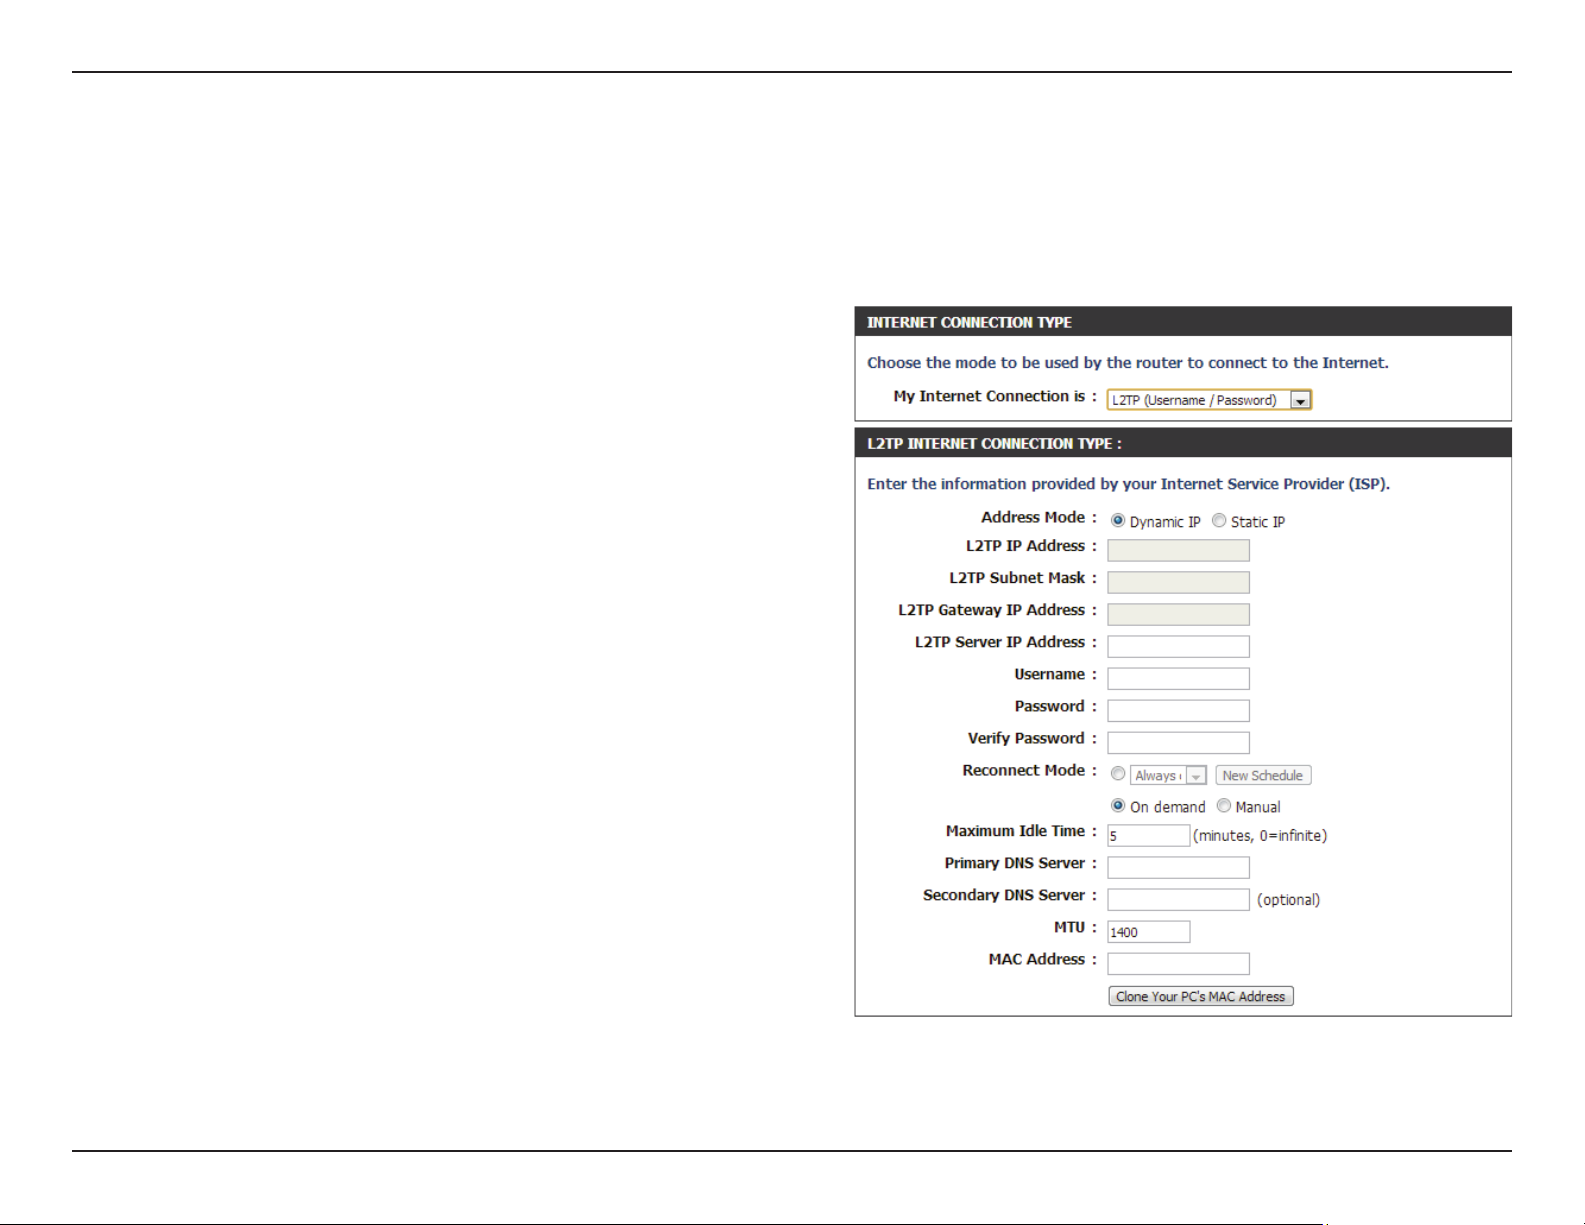Click the Username input field

[x=1178, y=678]
